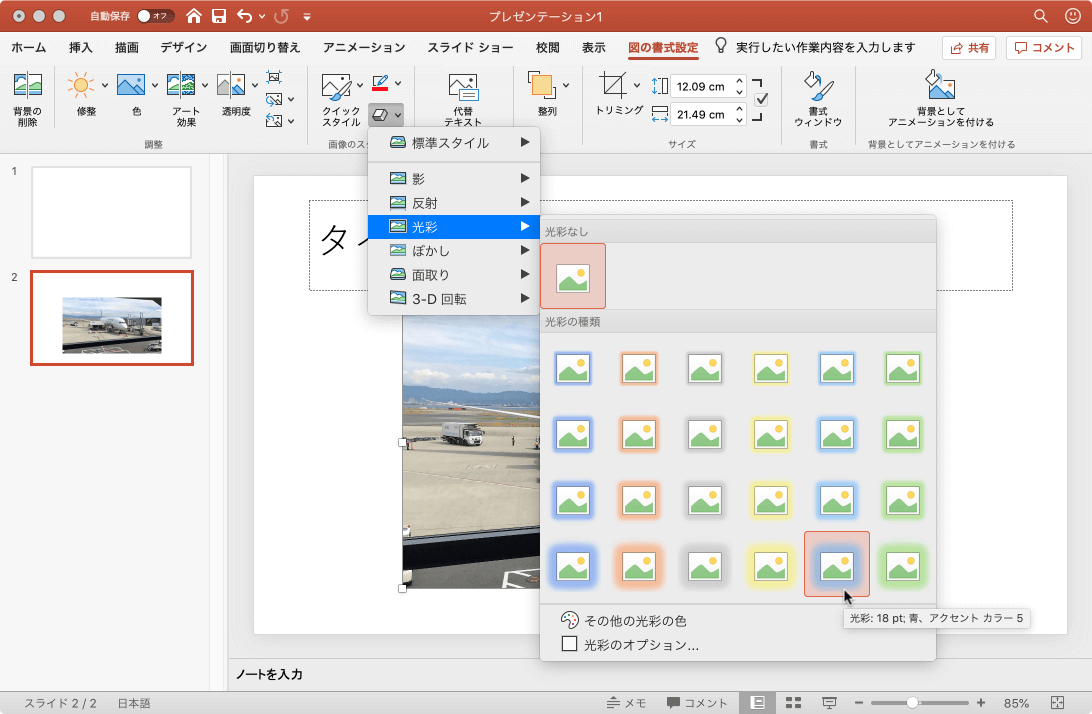Select the slide 1 thumbnail
This screenshot has width=1092, height=714.
(111, 212)
